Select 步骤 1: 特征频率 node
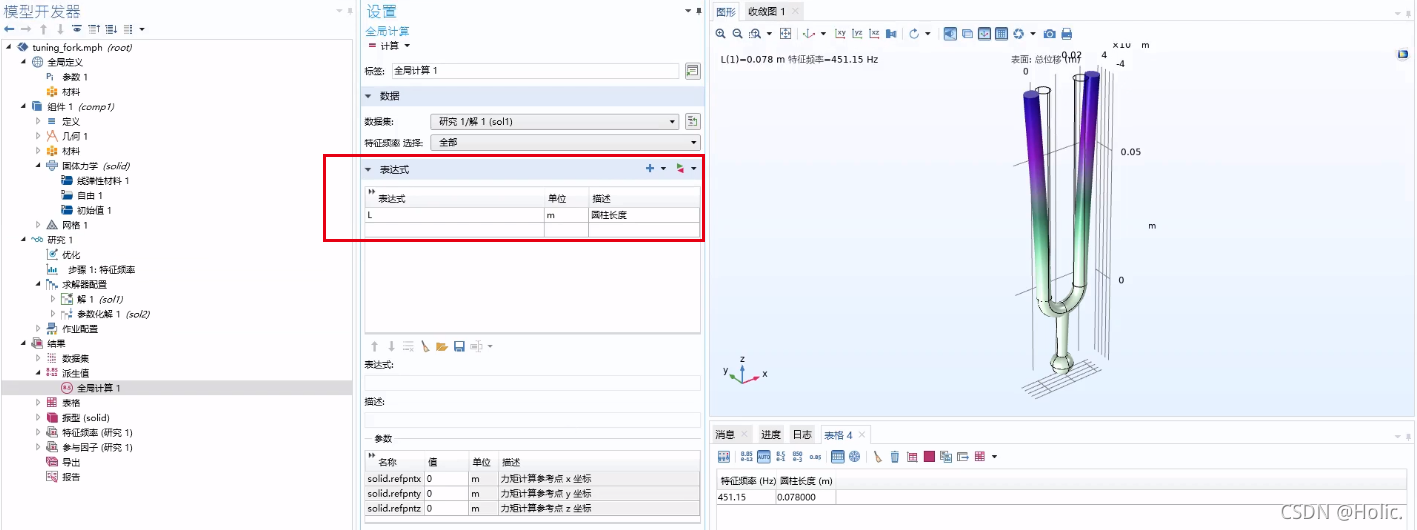The image size is (1417, 530). pyautogui.click(x=101, y=270)
